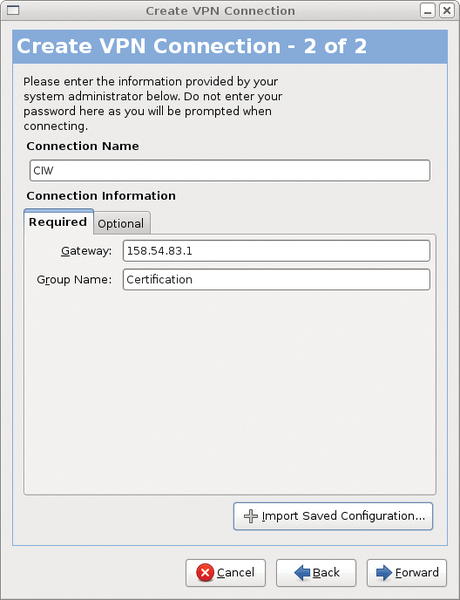This screenshot has height=600, width=460.
Task: Click the blue "2 of 2" header banner
Action: coord(230,47)
